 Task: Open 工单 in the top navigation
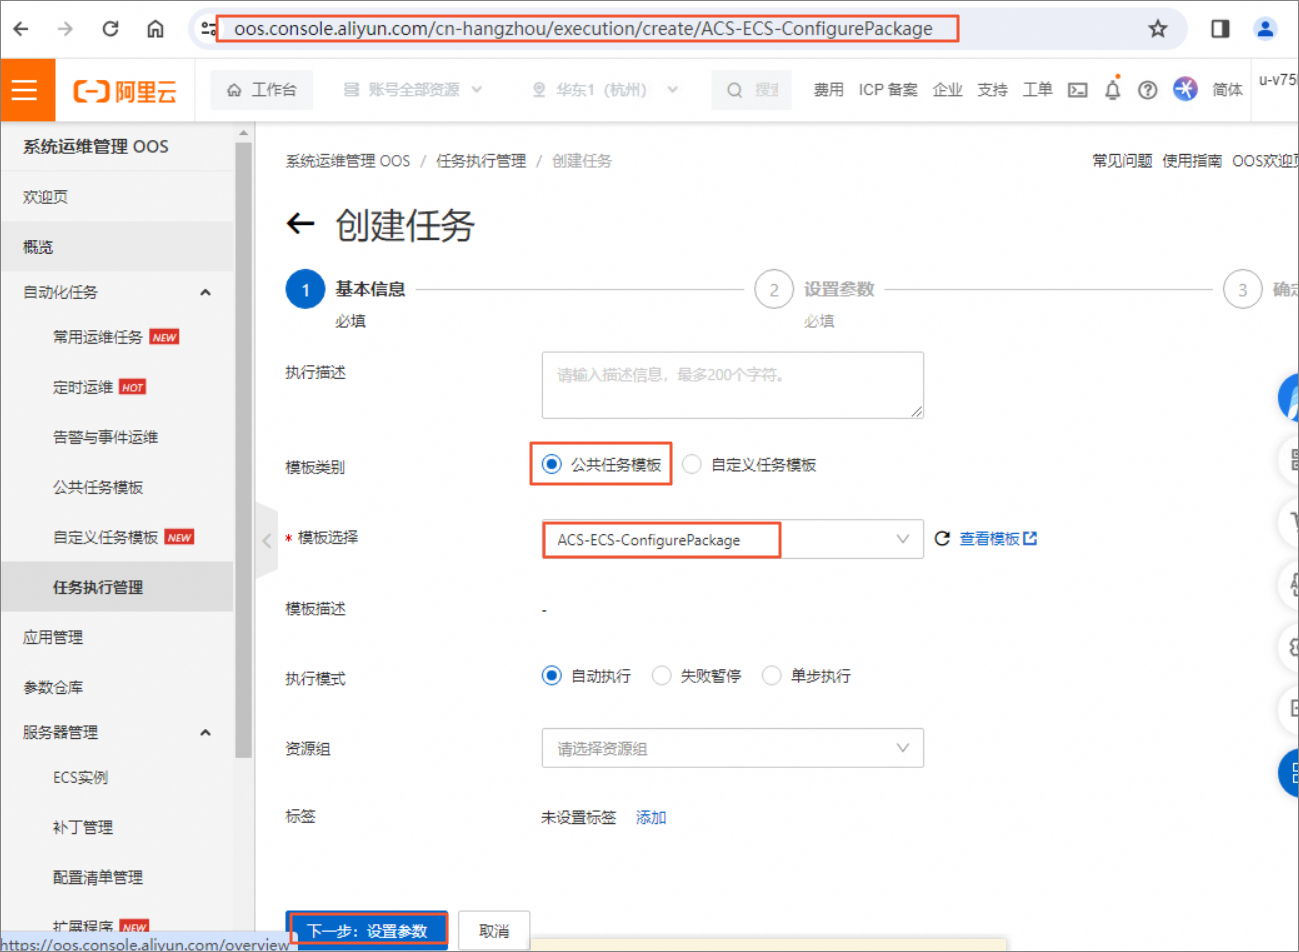tap(1037, 90)
